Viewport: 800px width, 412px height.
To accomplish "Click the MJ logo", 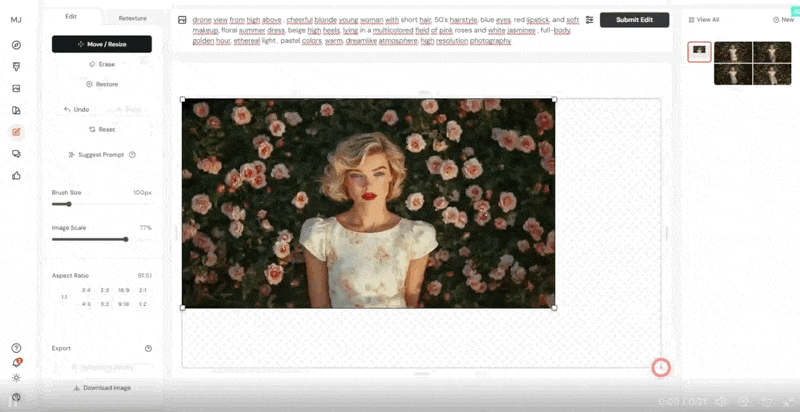I will pyautogui.click(x=16, y=20).
